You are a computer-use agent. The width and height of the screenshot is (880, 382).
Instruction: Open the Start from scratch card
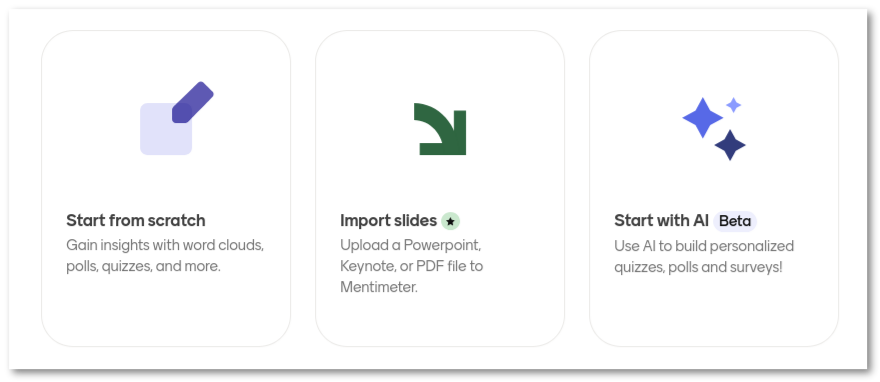pos(166,188)
